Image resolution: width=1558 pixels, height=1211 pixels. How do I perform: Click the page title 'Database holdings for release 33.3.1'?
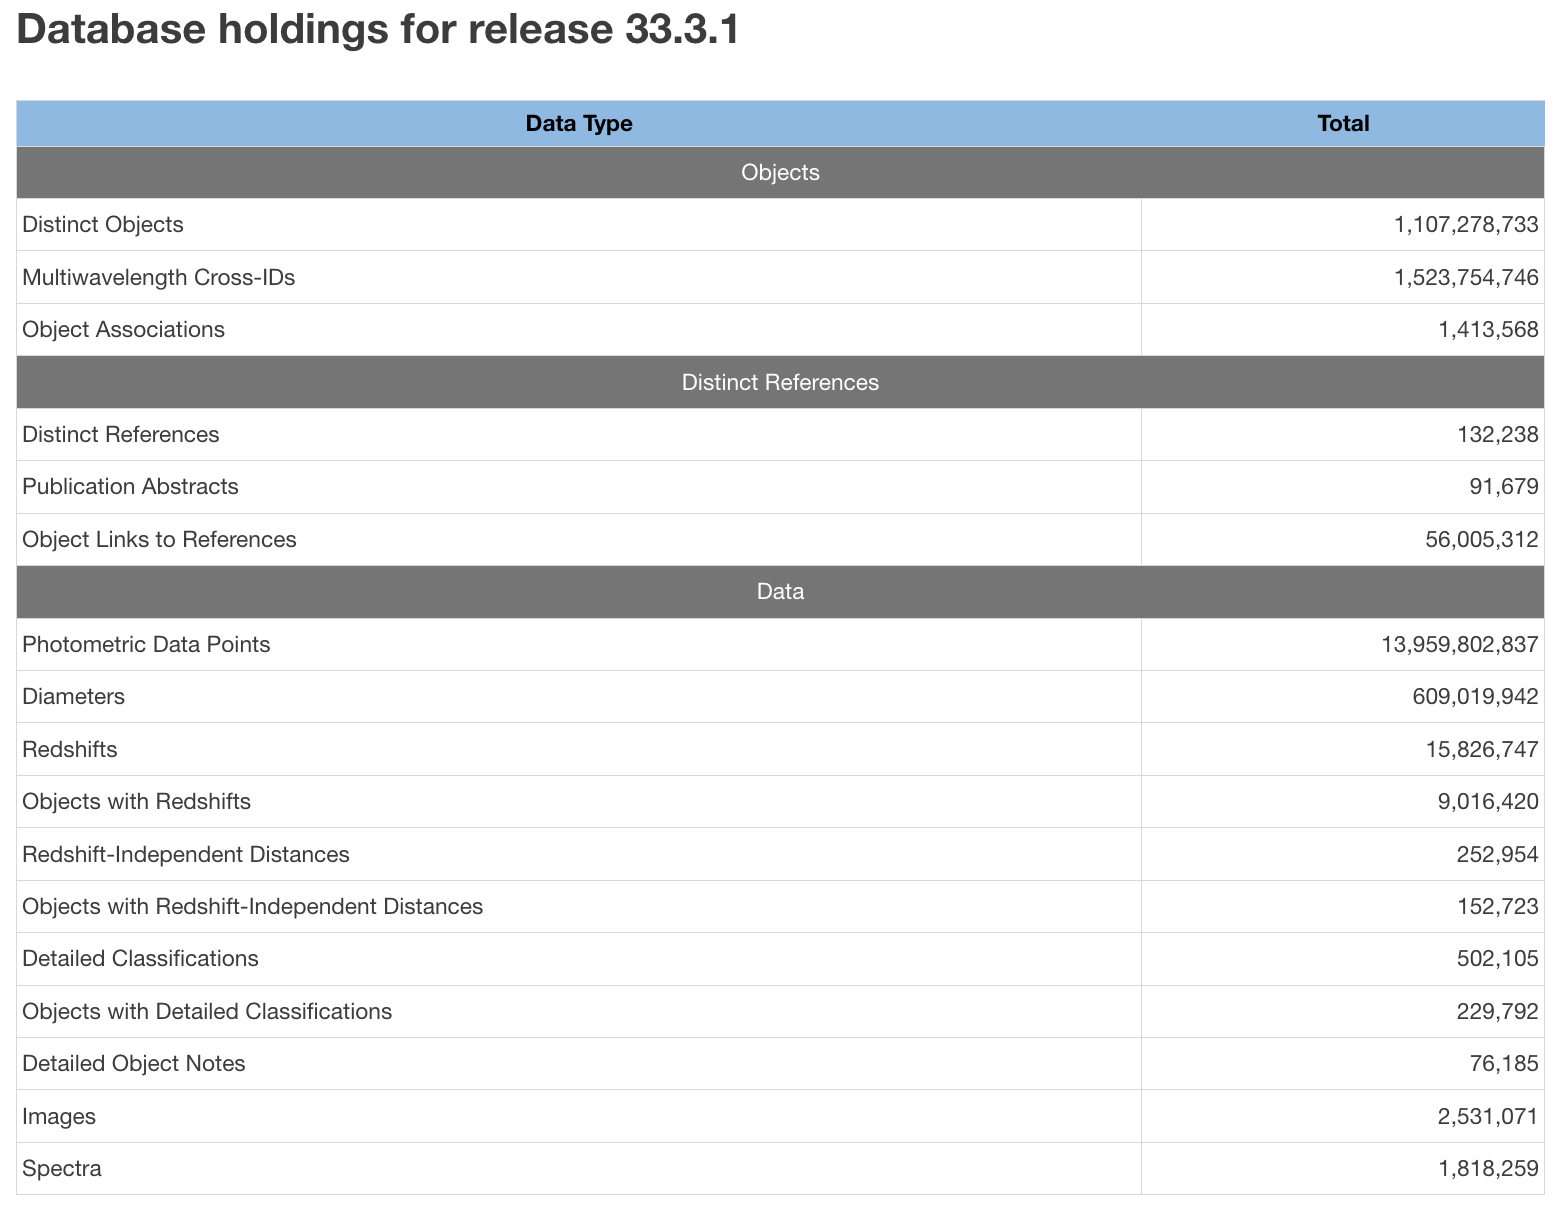click(378, 30)
